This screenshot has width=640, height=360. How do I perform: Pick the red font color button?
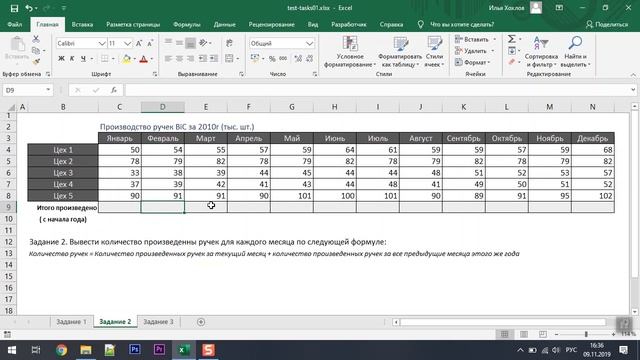tap(143, 59)
